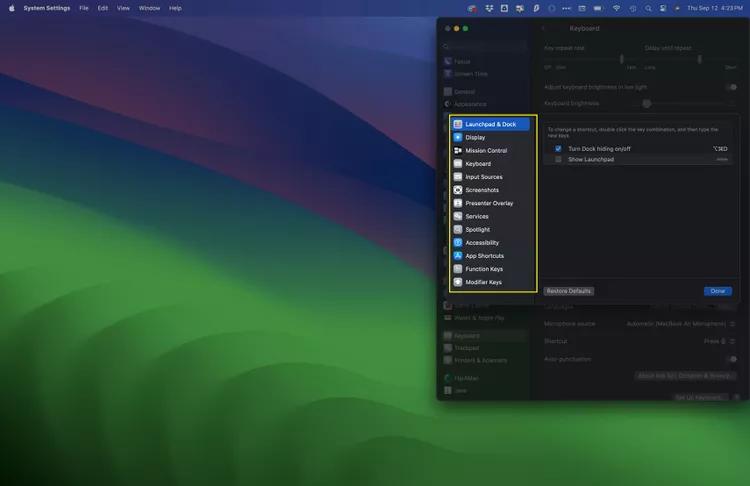Open the Window menu
This screenshot has width=750, height=486.
pos(149,8)
